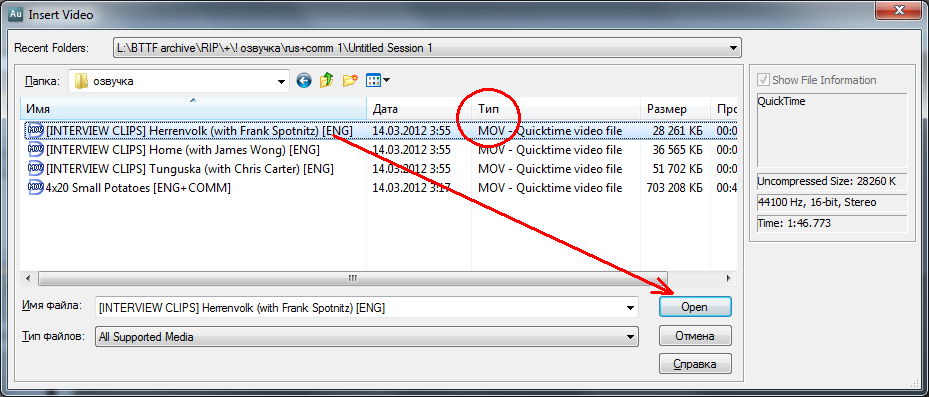929x397 pixels.
Task: Click the scrollbar left arrow
Action: pyautogui.click(x=27, y=277)
